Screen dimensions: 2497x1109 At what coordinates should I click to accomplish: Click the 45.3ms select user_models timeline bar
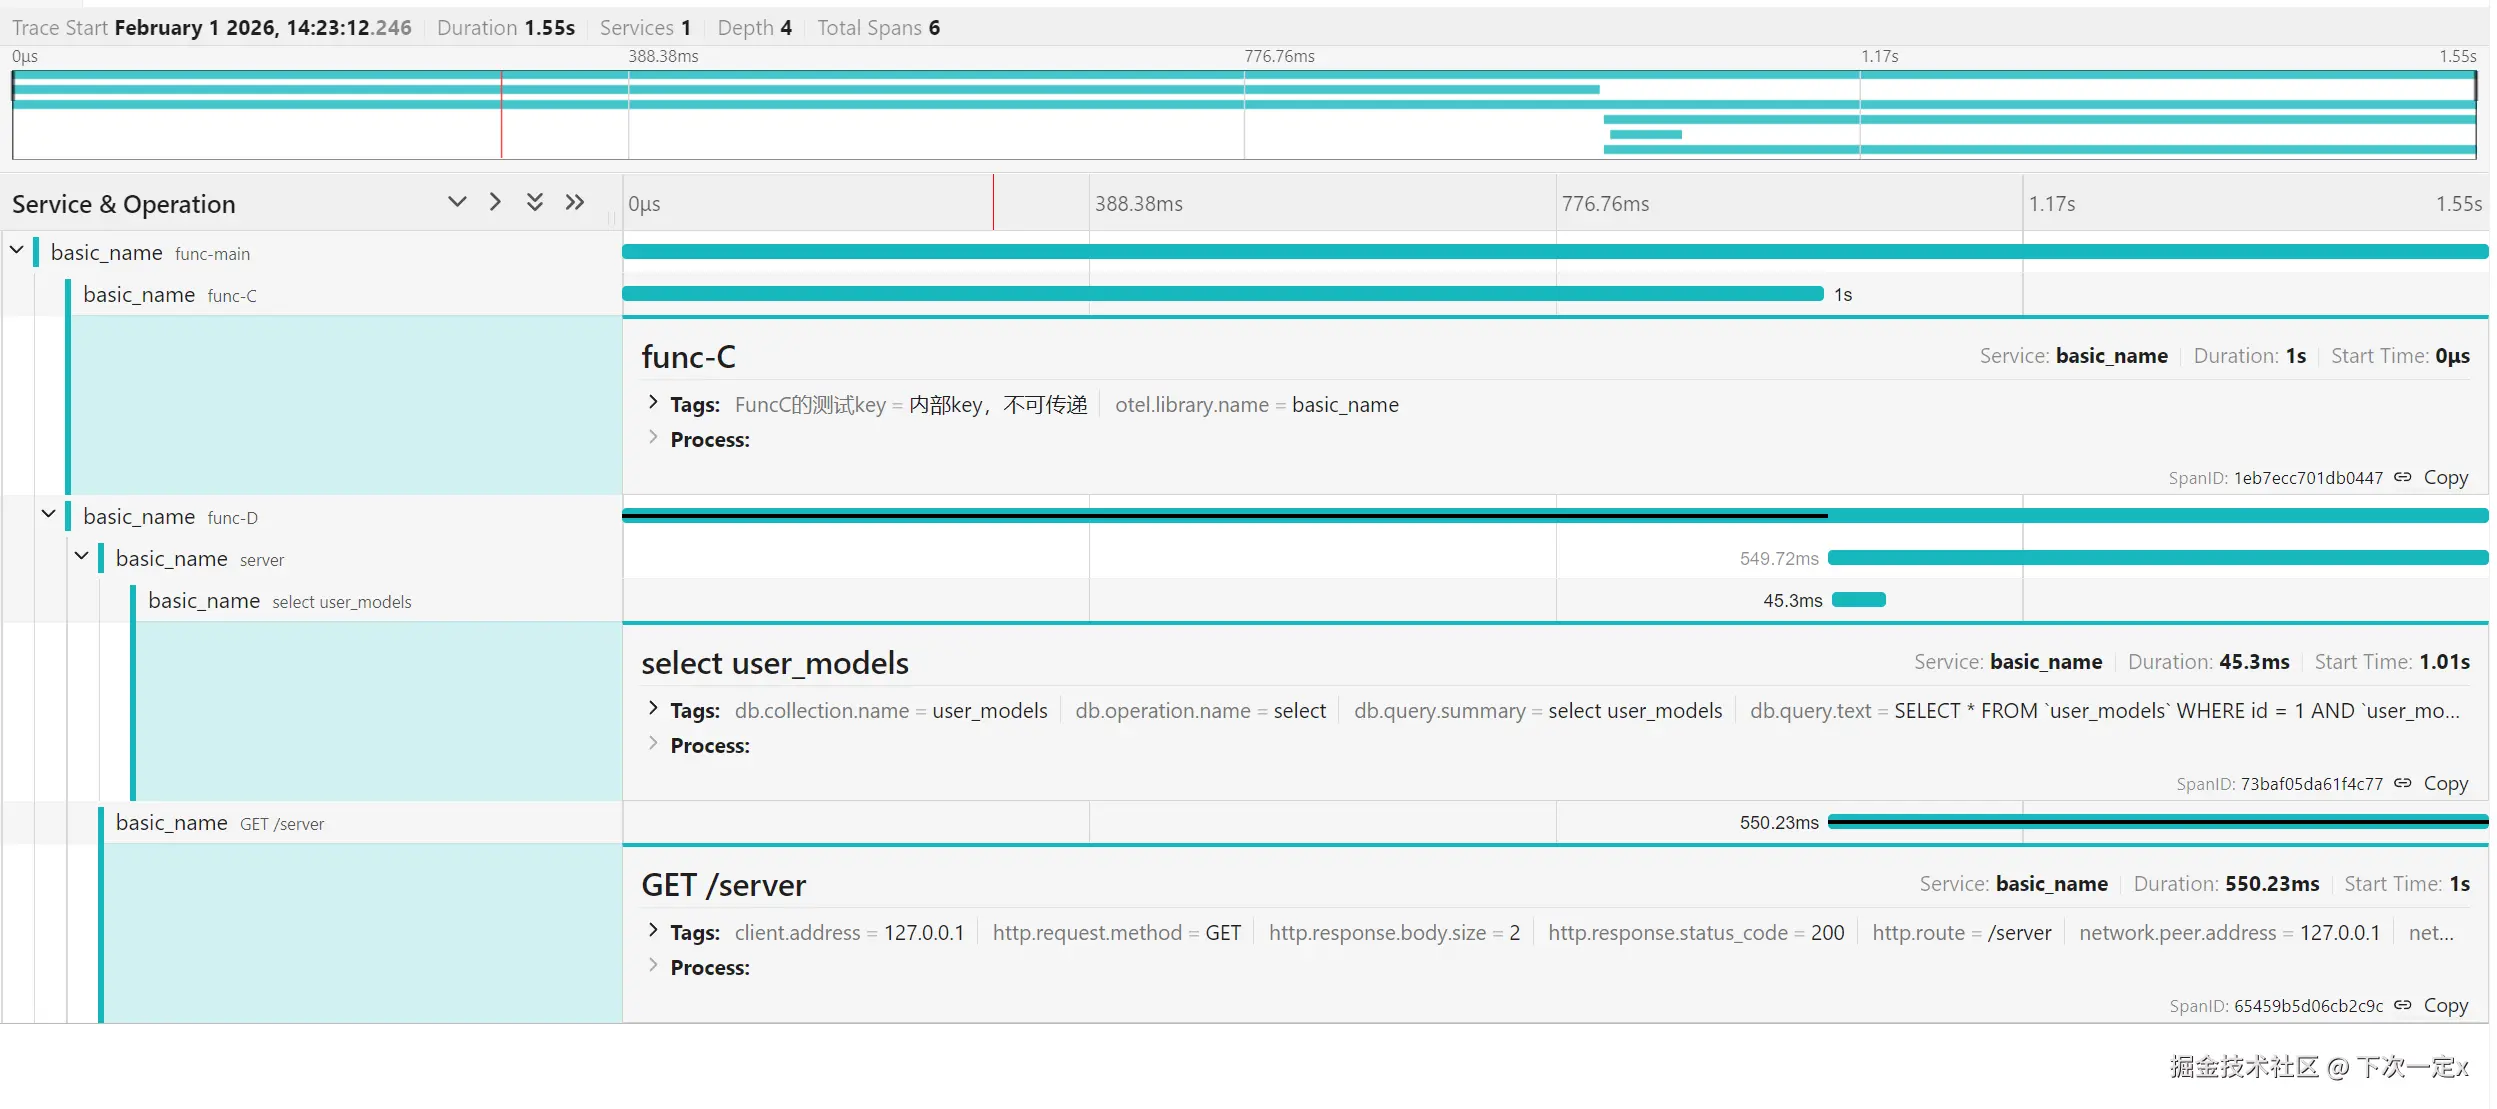1859,600
